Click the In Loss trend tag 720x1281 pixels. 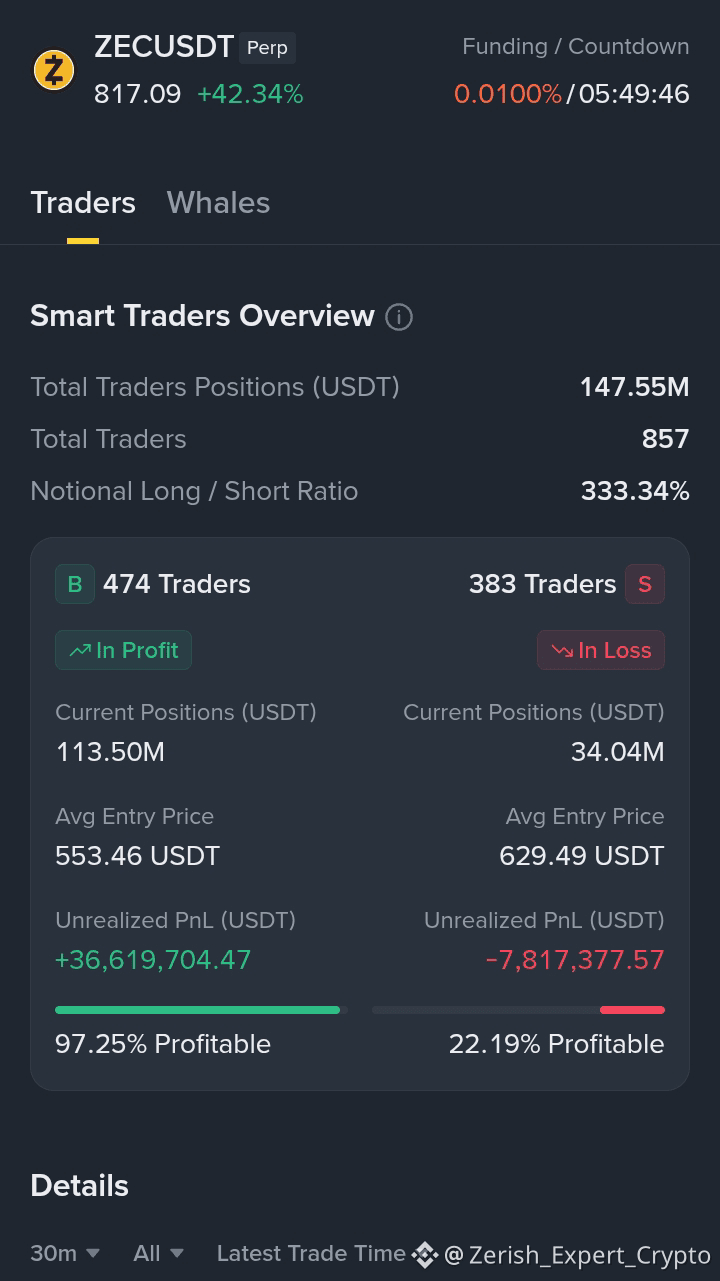pos(601,650)
